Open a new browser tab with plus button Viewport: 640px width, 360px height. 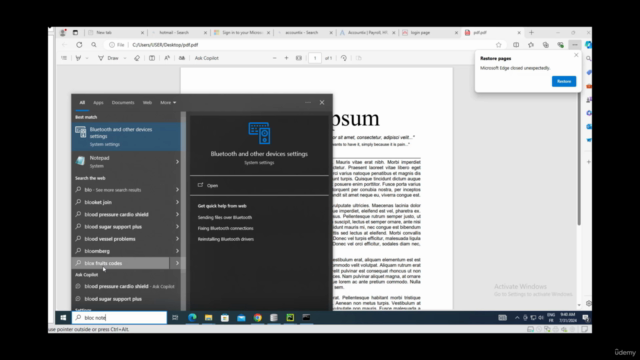tap(531, 33)
